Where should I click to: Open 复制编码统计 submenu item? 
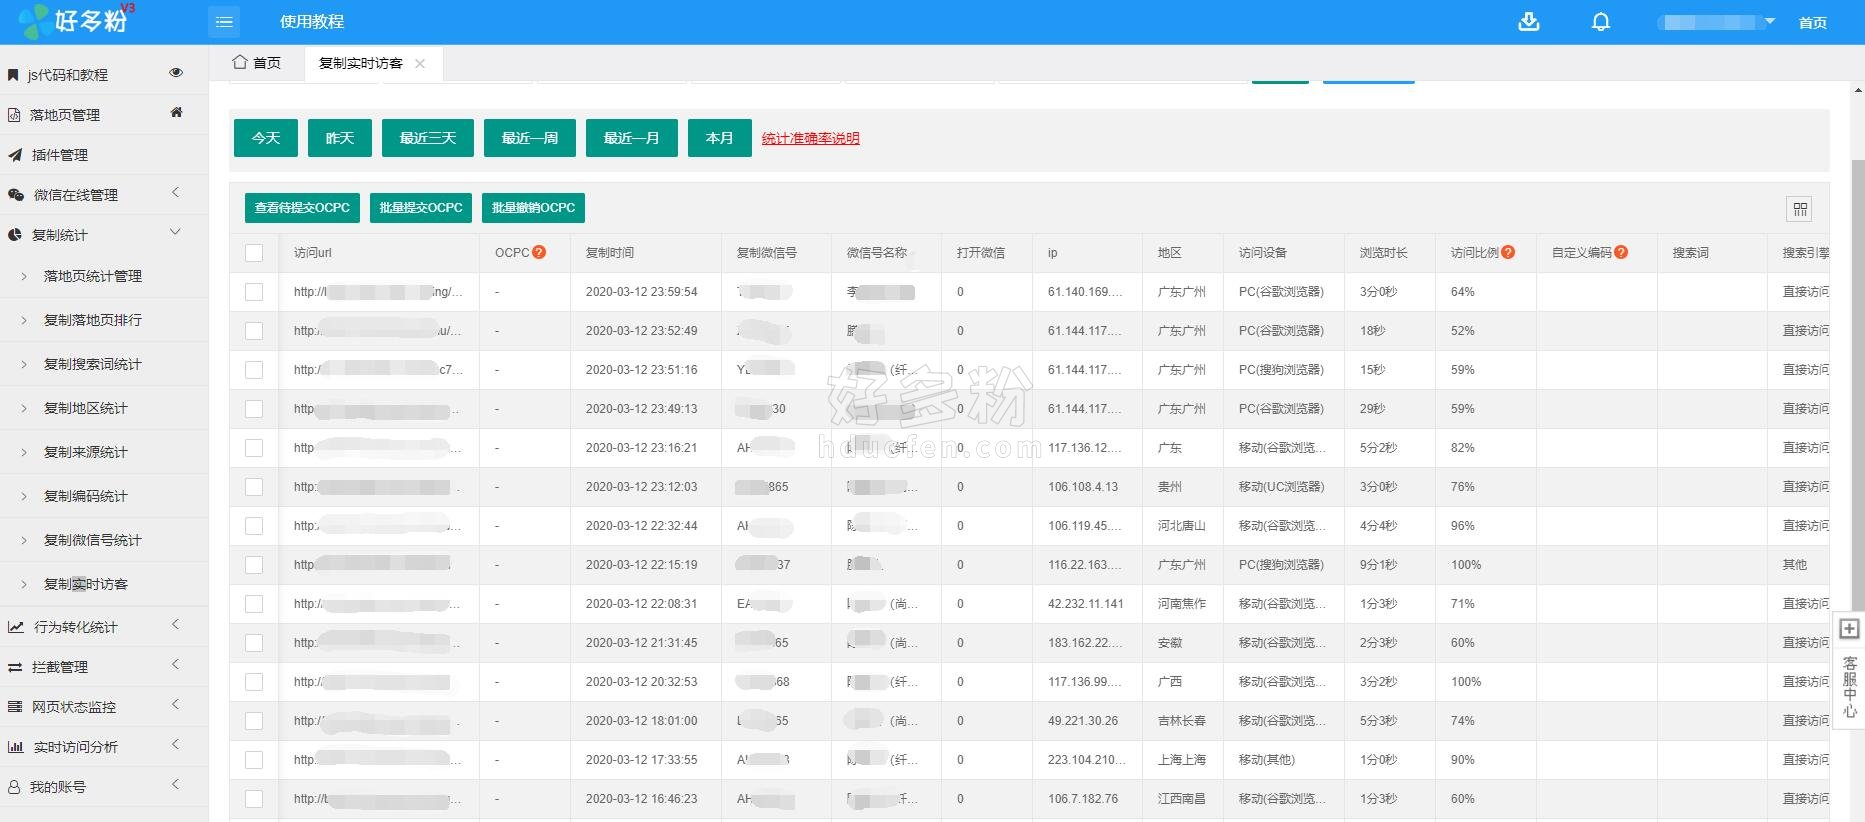click(x=86, y=496)
